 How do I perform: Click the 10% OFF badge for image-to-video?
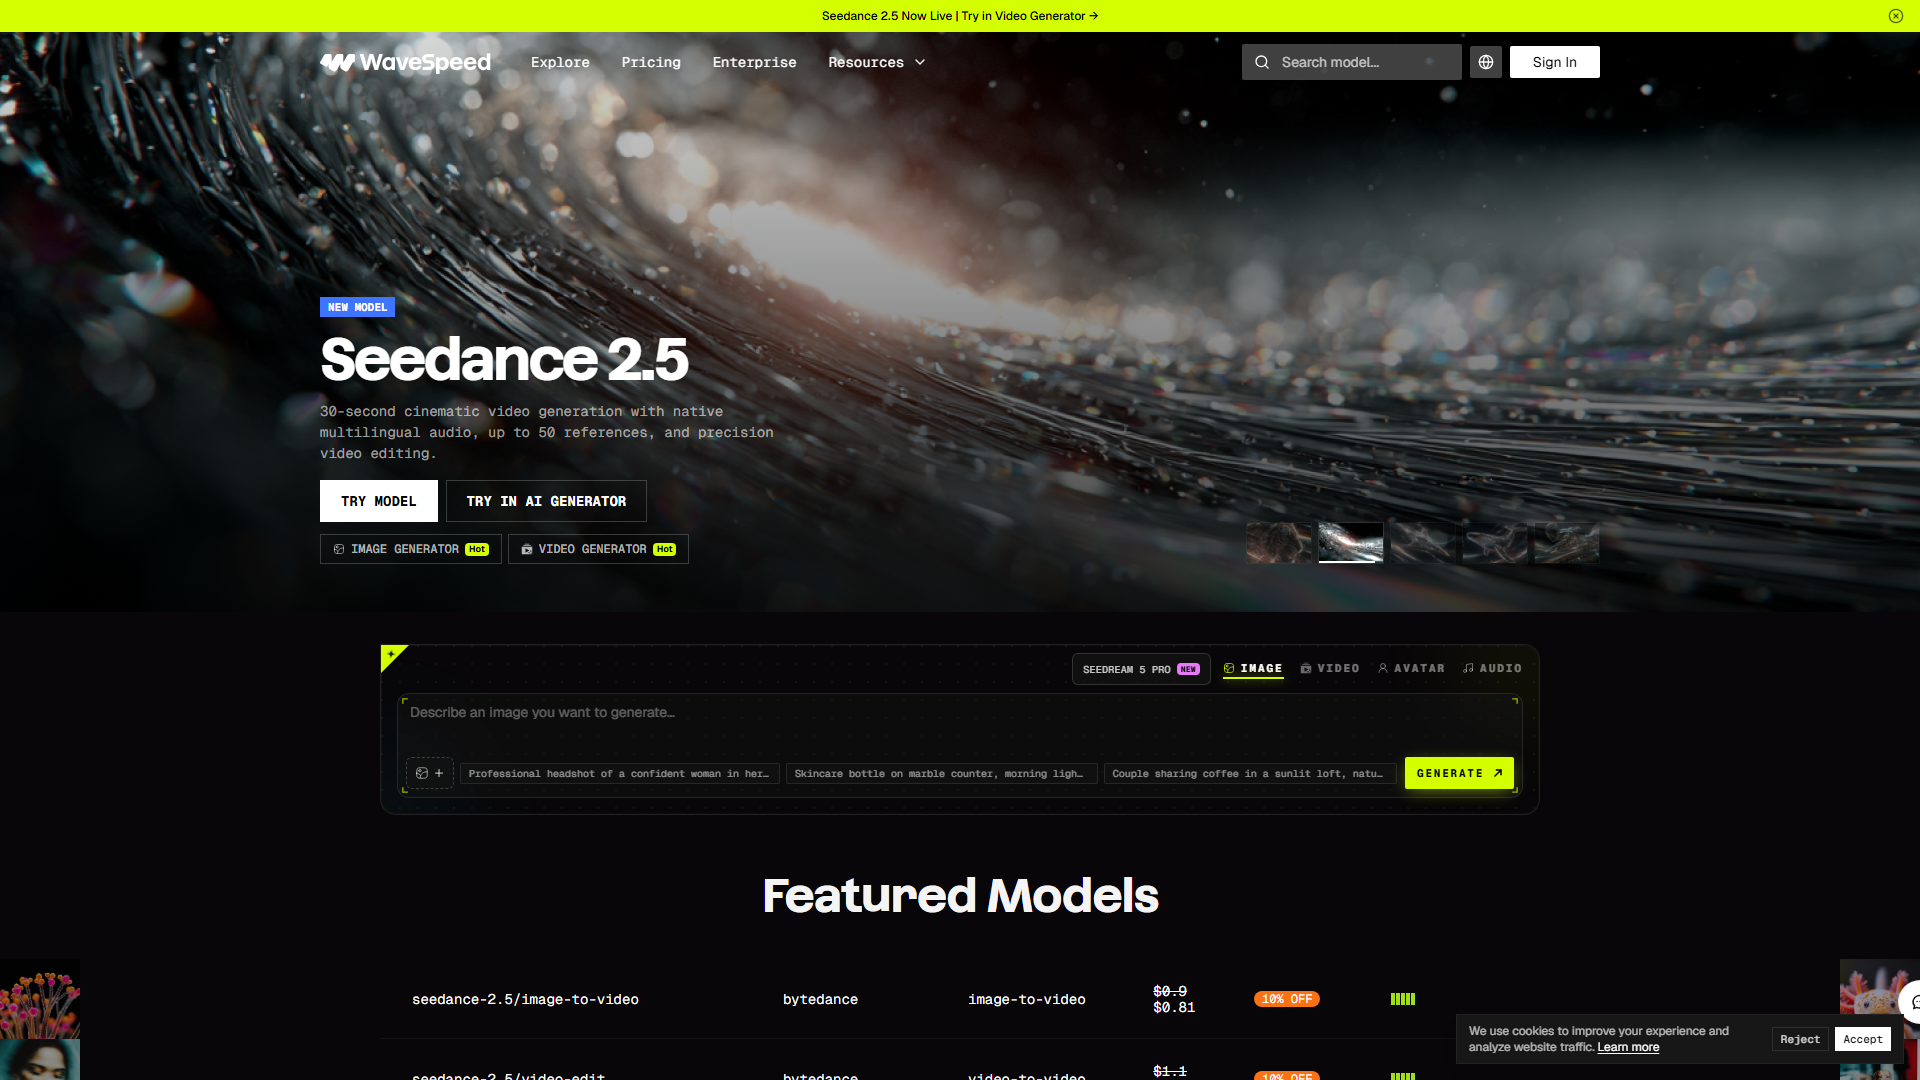(x=1287, y=999)
